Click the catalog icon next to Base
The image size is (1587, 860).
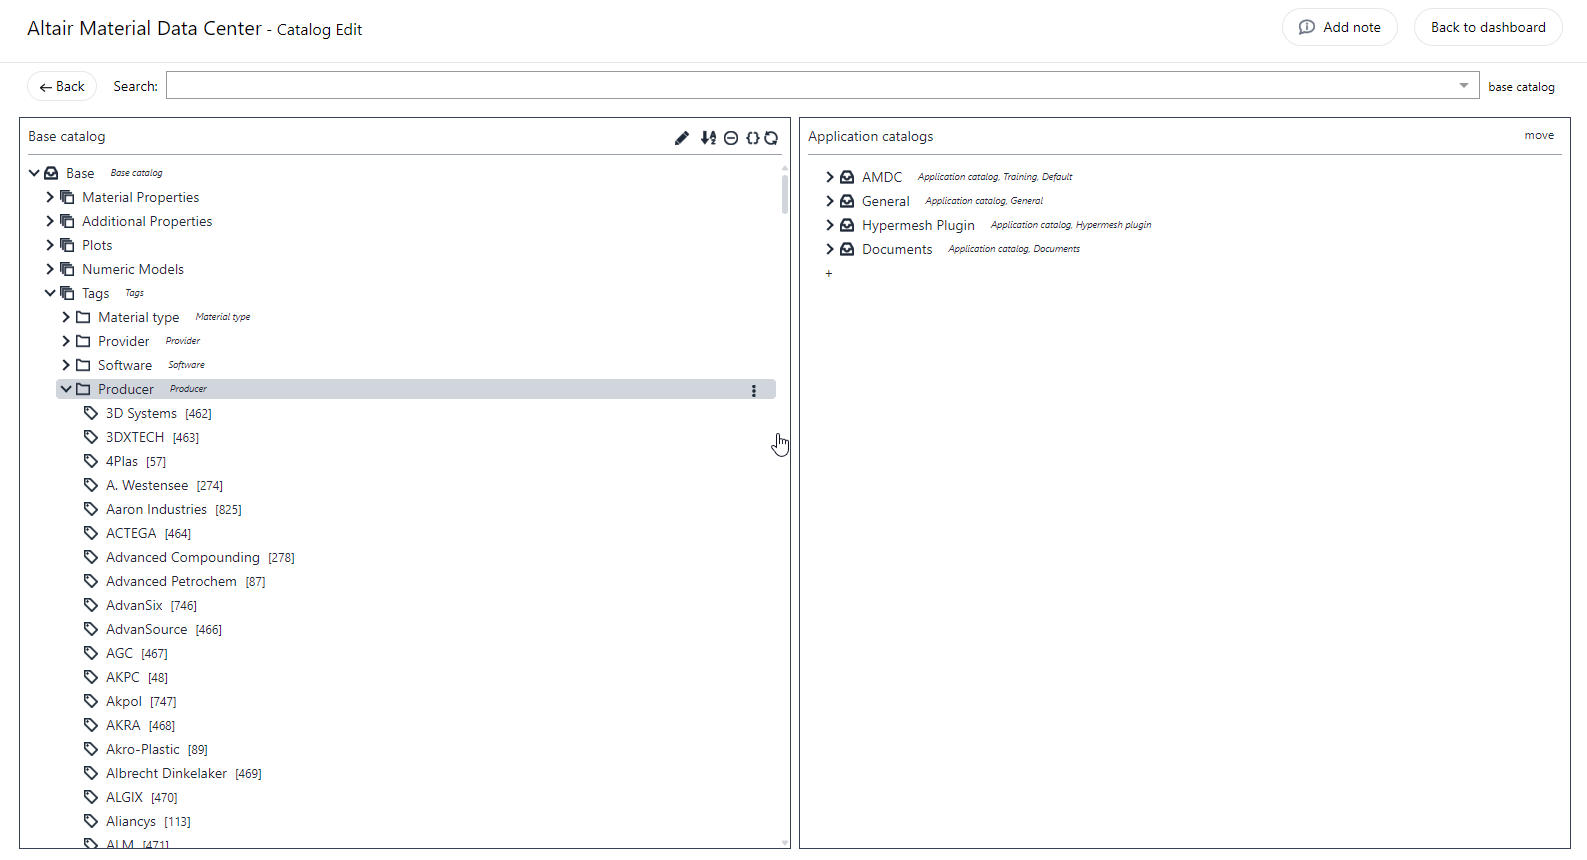coord(51,173)
